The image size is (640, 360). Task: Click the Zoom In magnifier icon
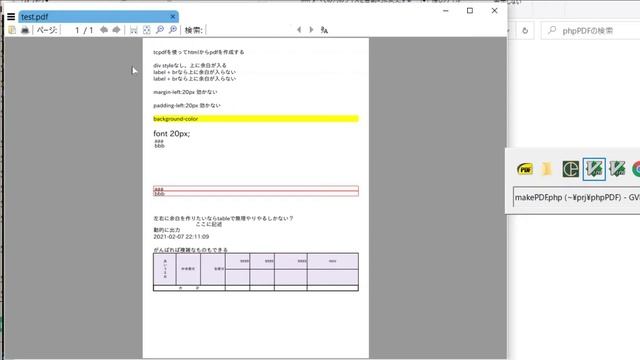[x=173, y=30]
